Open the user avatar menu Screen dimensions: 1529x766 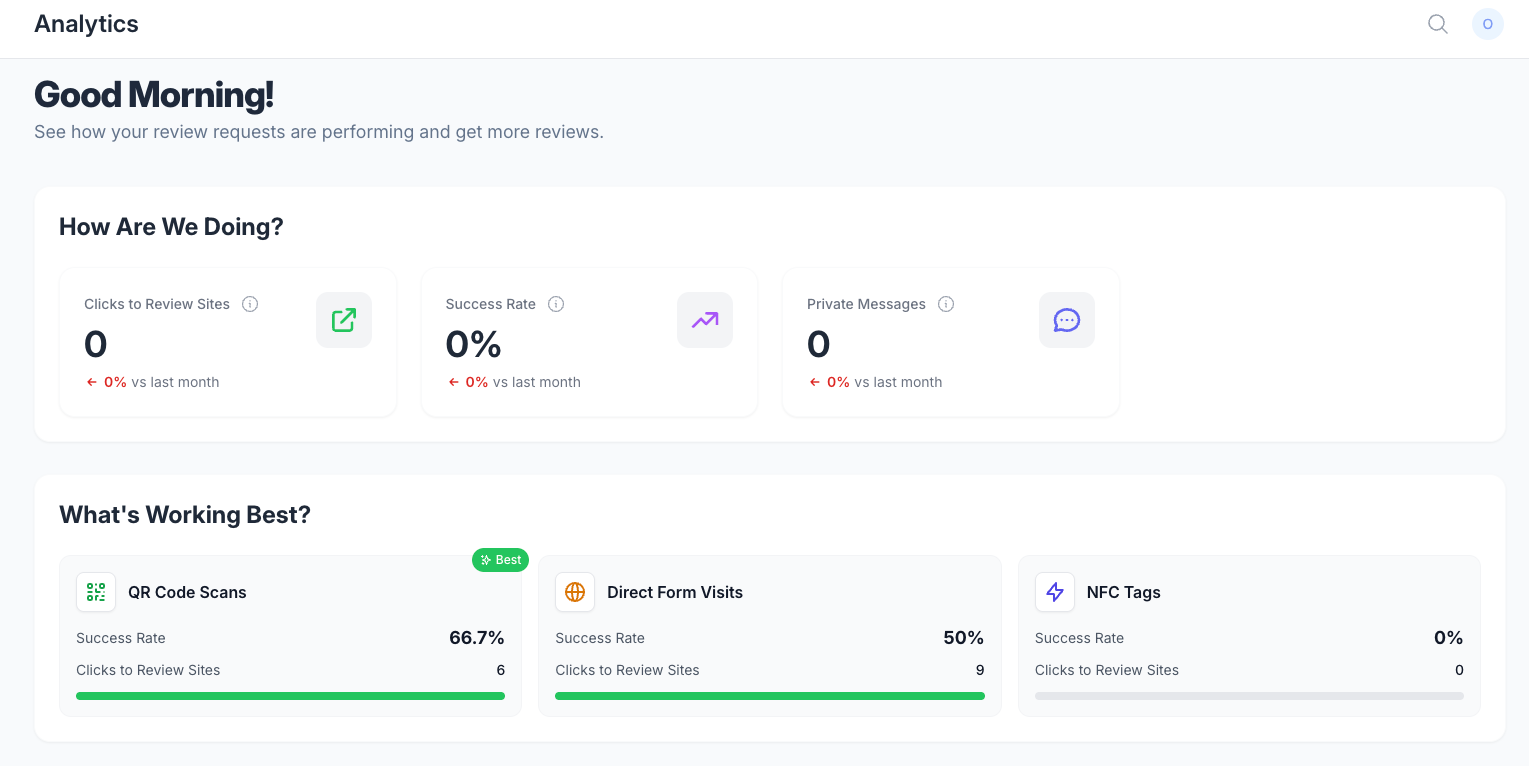tap(1488, 24)
